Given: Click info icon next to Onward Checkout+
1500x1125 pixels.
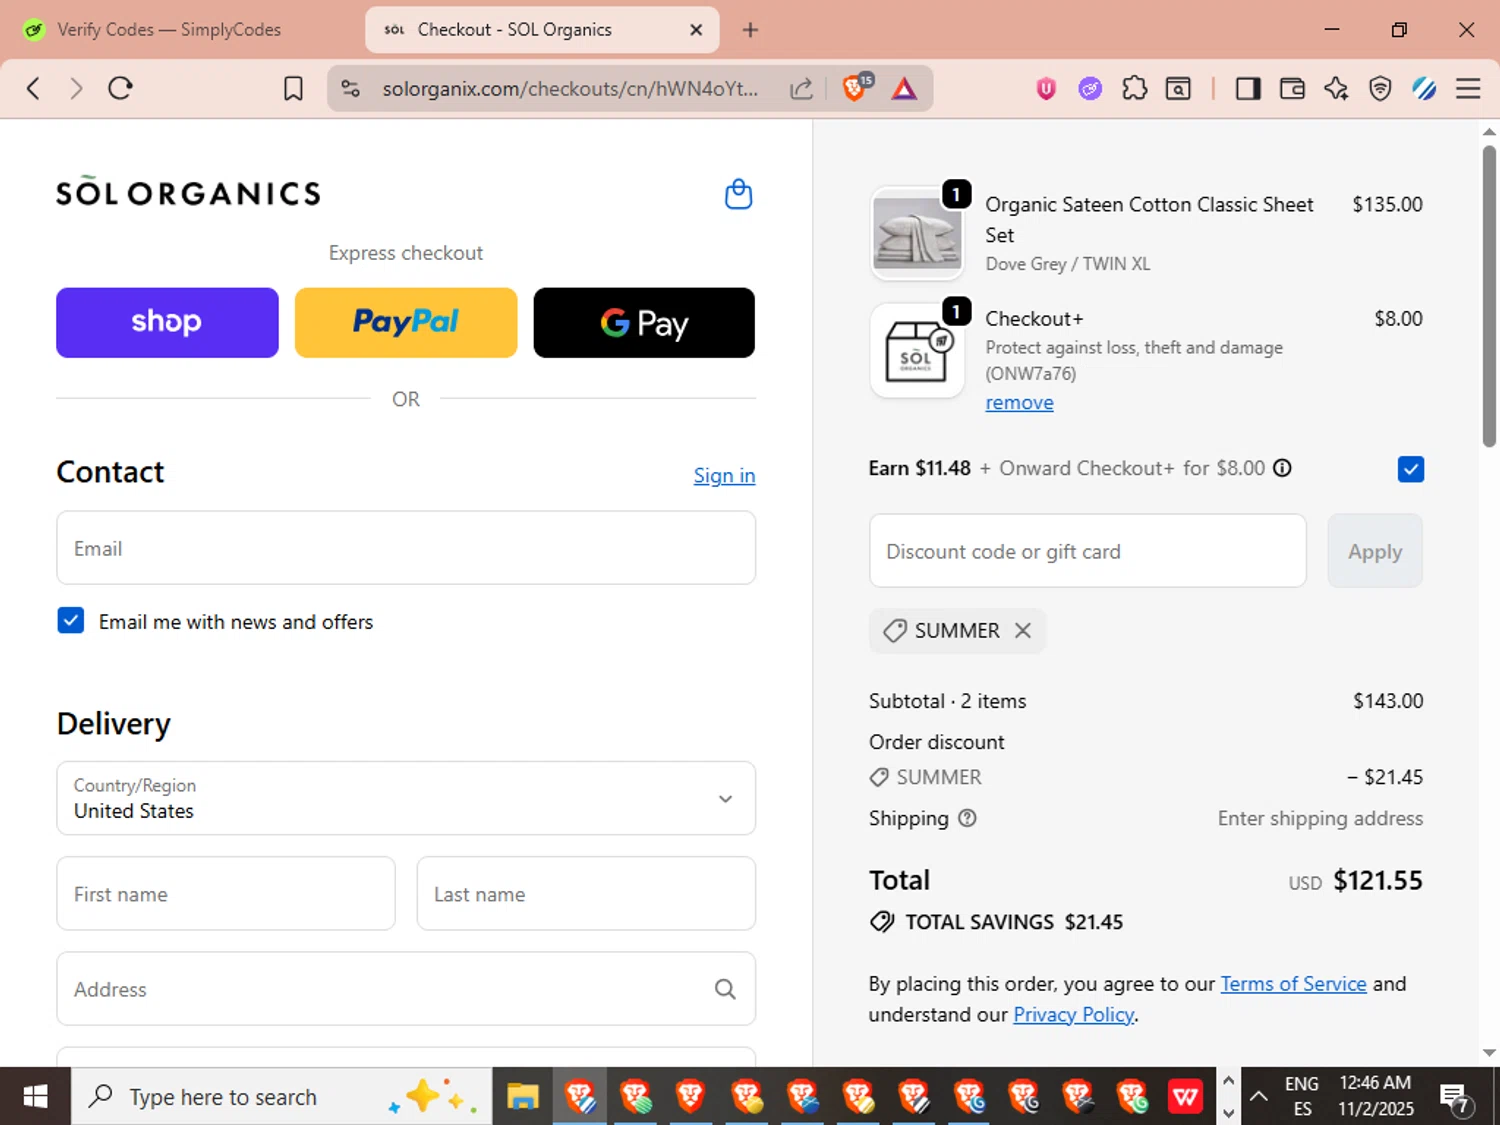Looking at the screenshot, I should pyautogui.click(x=1282, y=468).
